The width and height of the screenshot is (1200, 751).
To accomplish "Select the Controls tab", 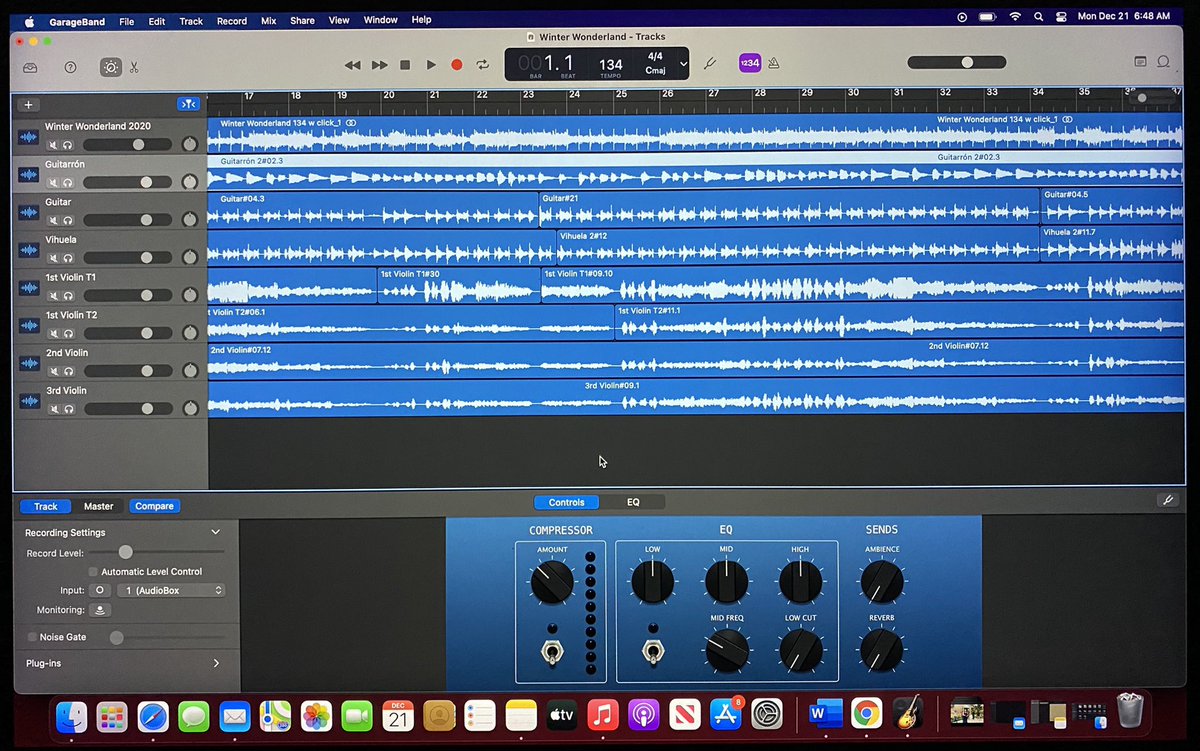I will click(566, 502).
